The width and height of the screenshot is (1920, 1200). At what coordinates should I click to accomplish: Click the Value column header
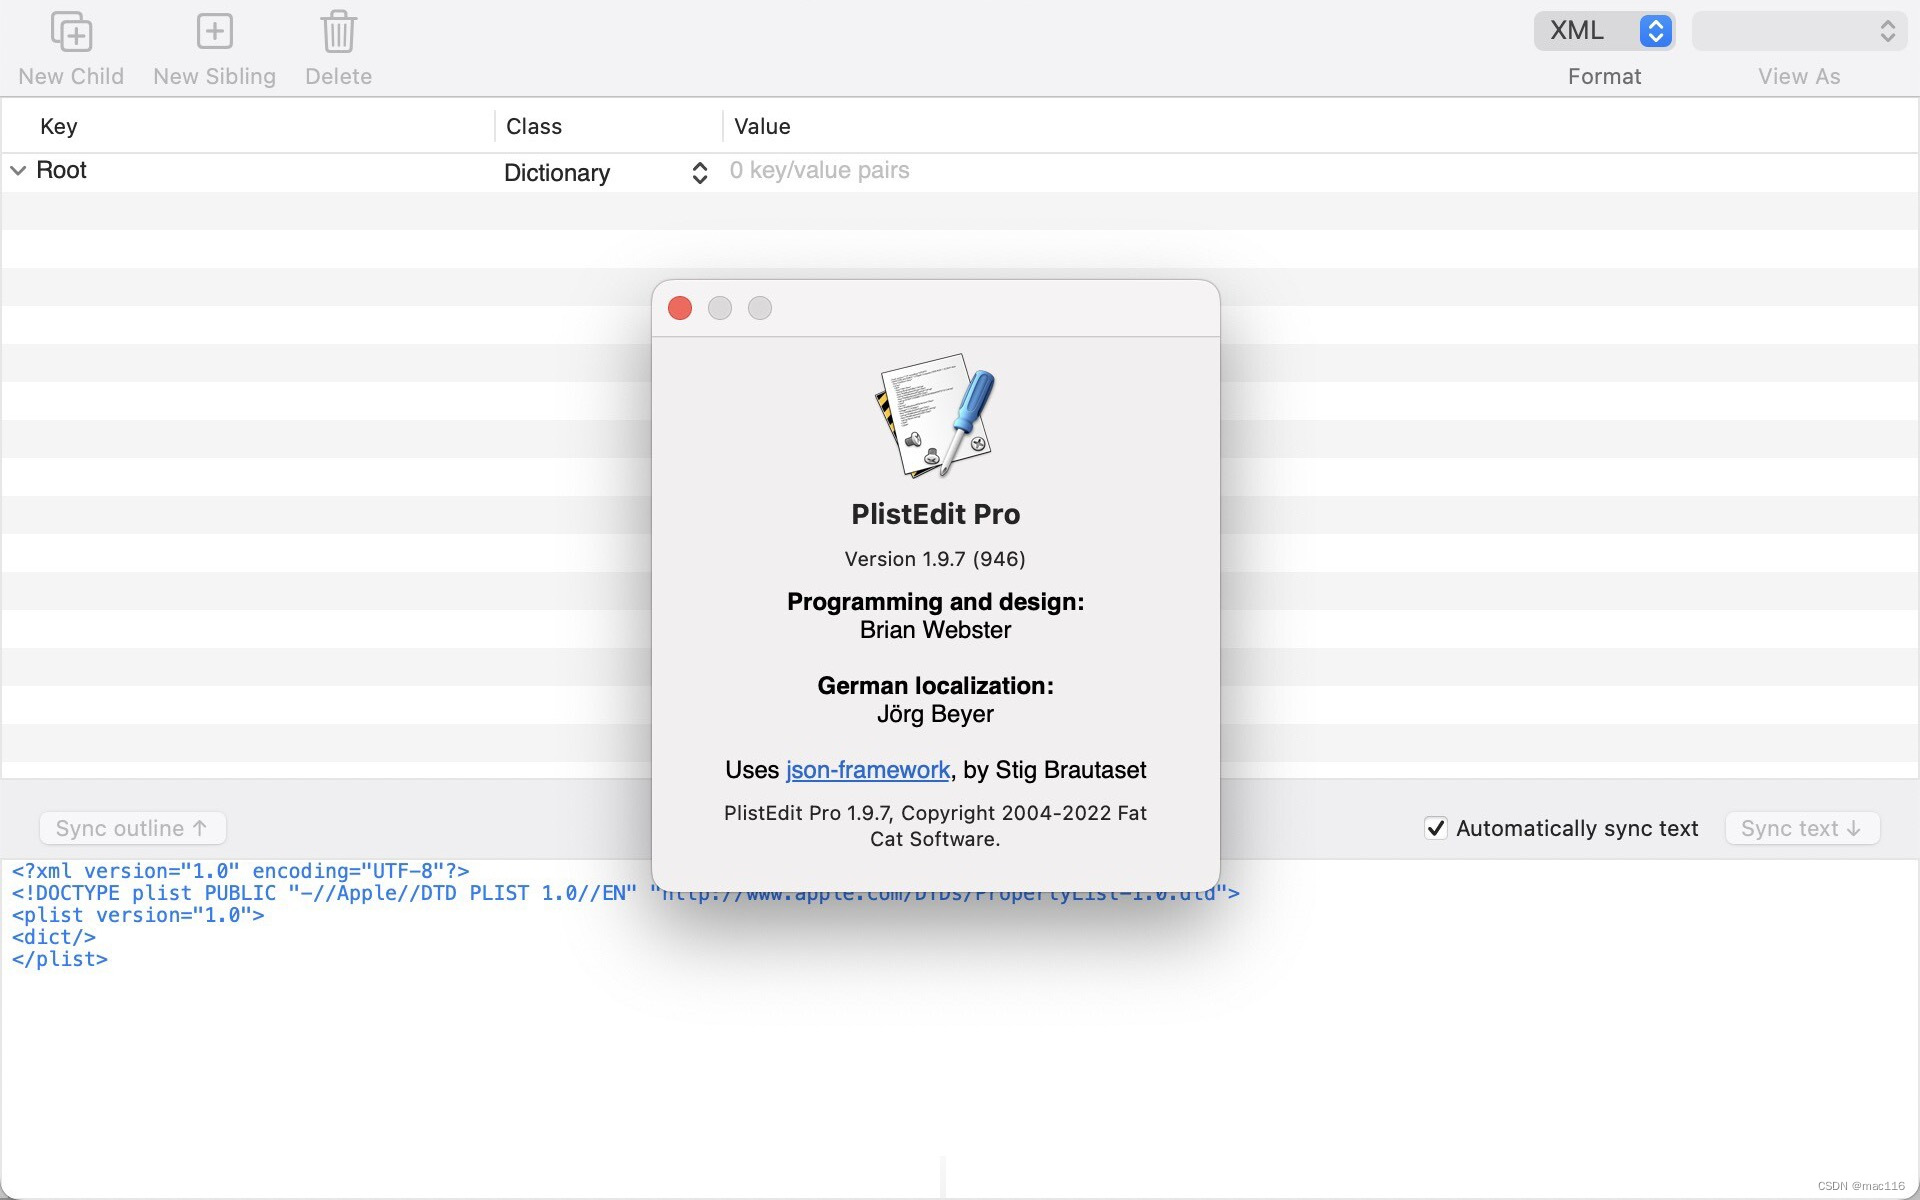pos(762,126)
